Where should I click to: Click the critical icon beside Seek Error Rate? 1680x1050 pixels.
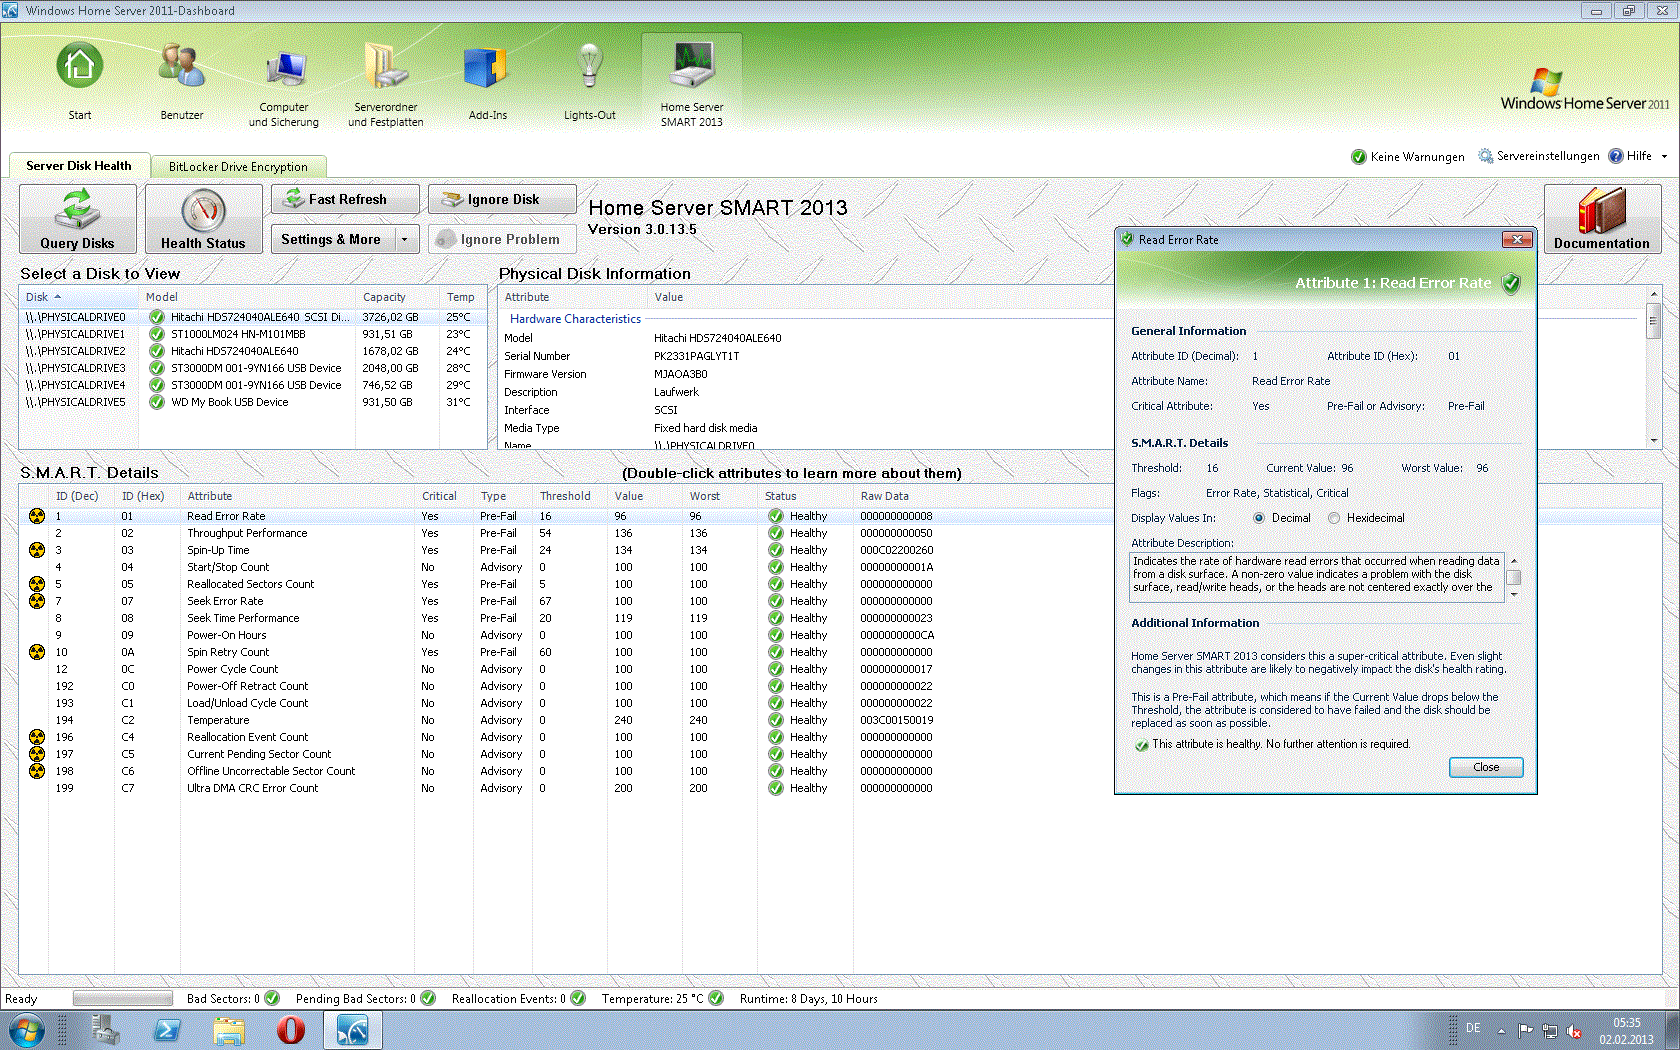point(37,601)
